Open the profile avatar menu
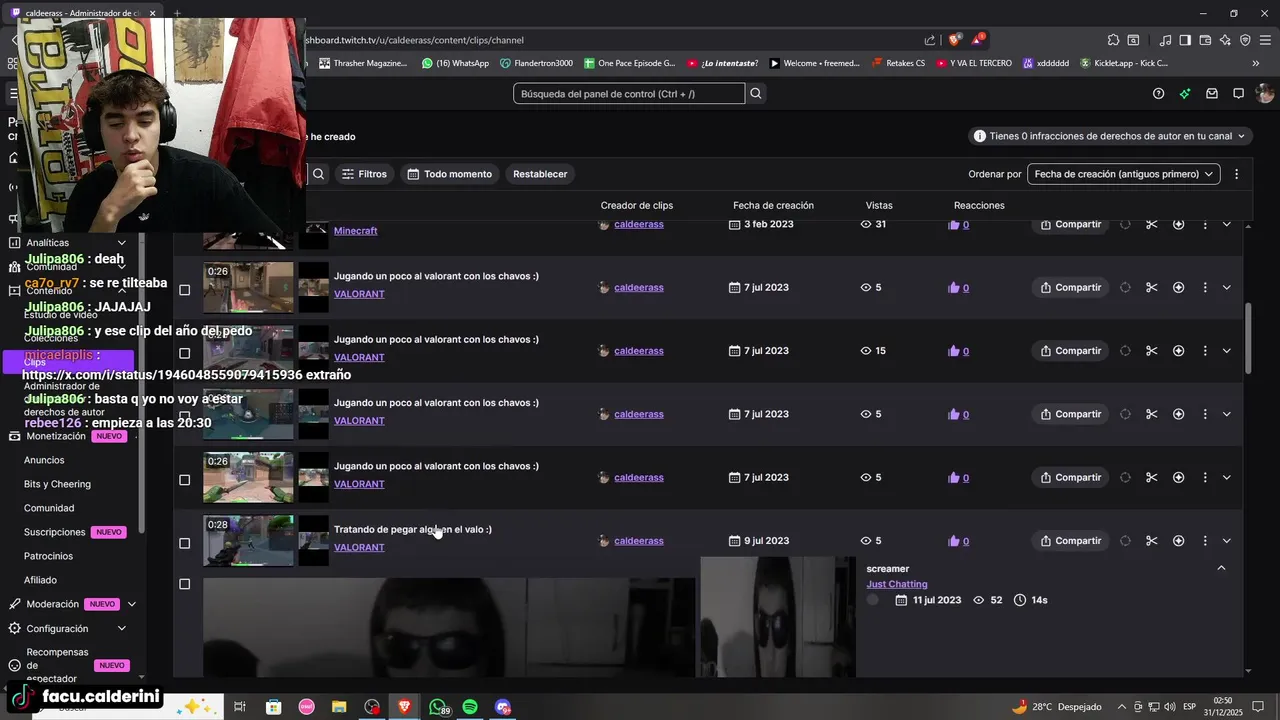This screenshot has width=1280, height=720. coord(1265,93)
